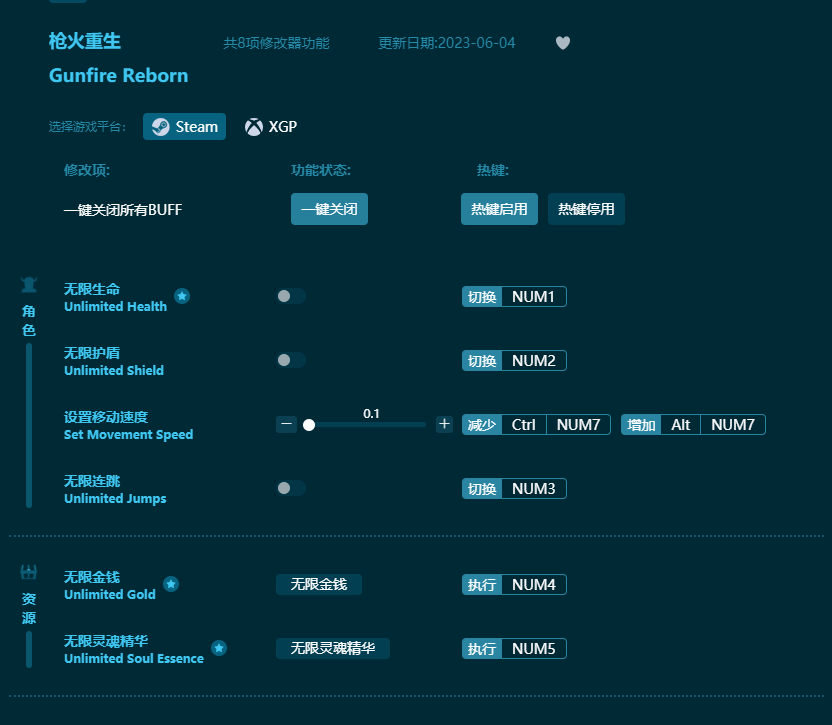This screenshot has height=725, width=832.
Task: Click the 一键关闭所有BUFF label
Action: 123,210
